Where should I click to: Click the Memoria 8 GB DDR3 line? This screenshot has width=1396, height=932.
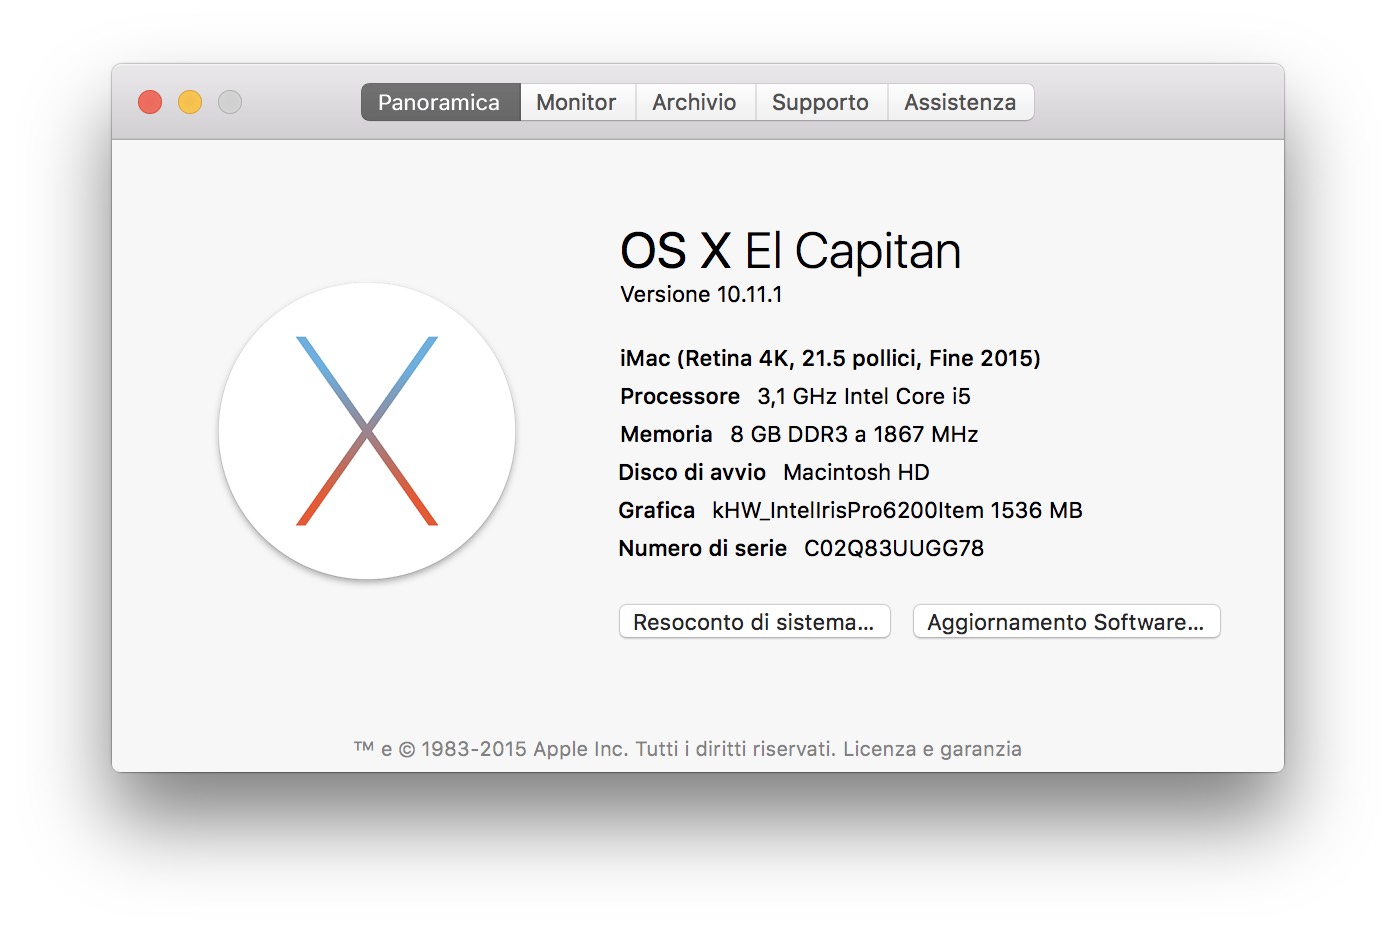point(799,434)
